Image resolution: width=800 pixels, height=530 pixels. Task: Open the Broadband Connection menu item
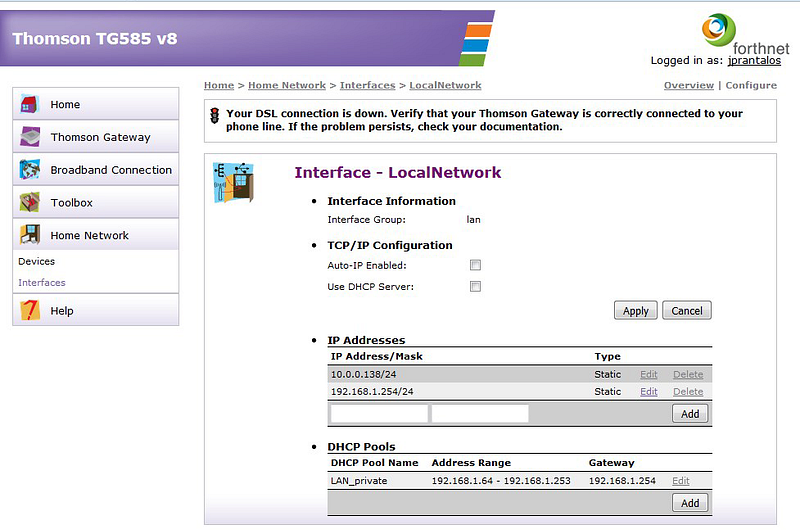[x=95, y=169]
